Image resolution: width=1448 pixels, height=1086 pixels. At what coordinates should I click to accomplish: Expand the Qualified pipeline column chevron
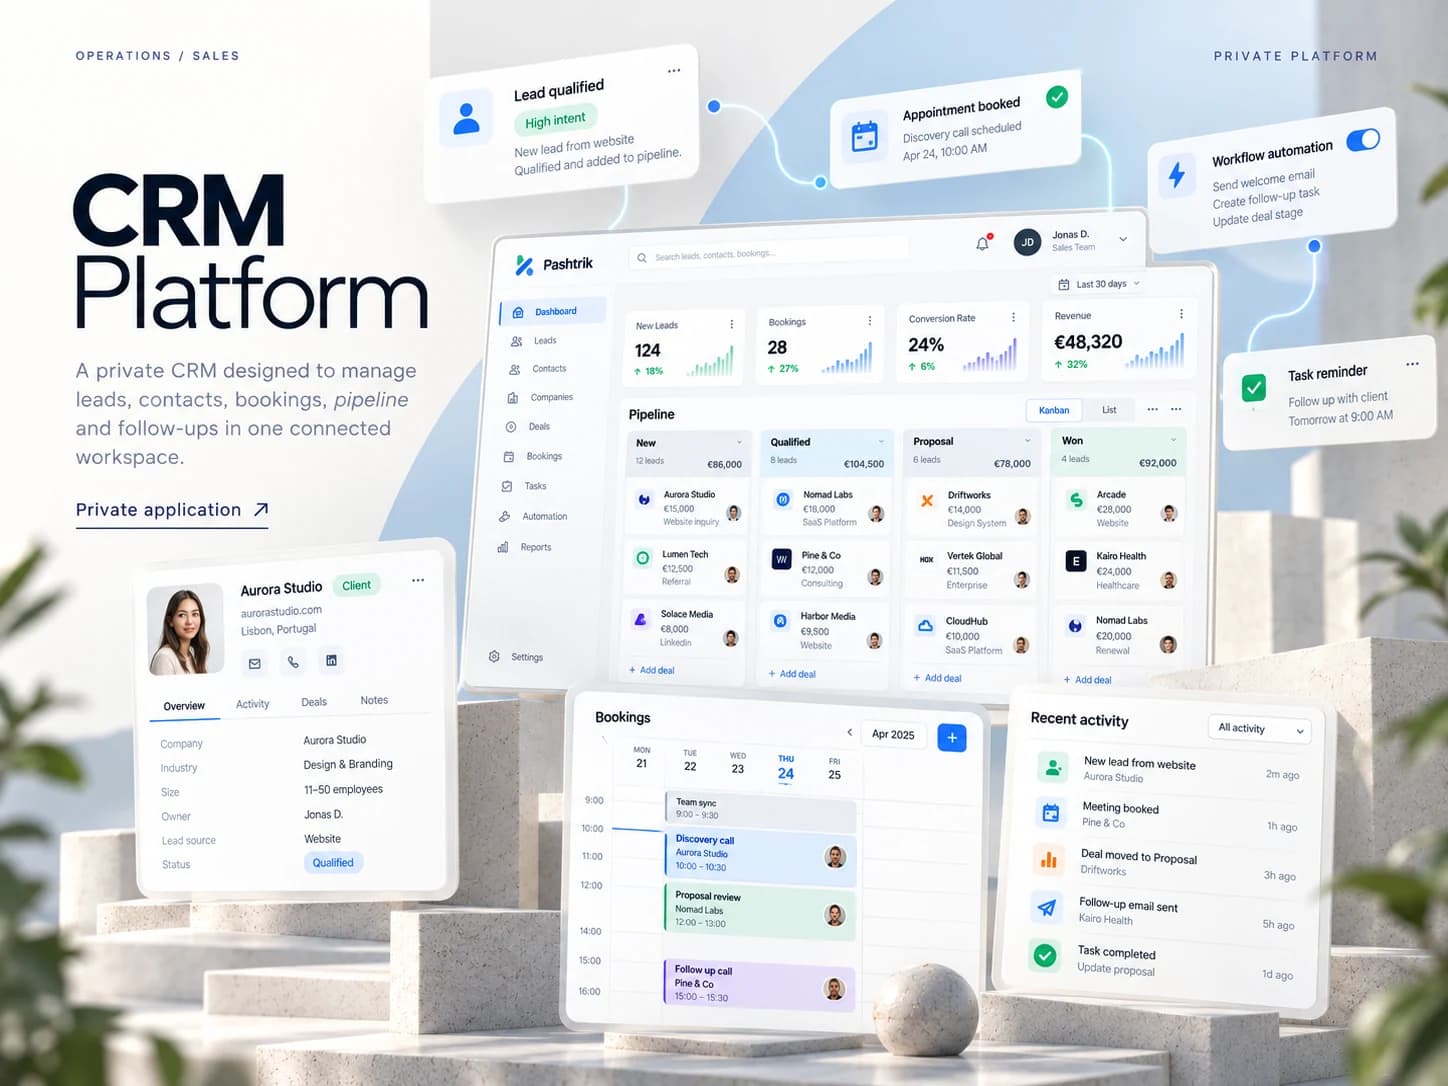tap(881, 441)
